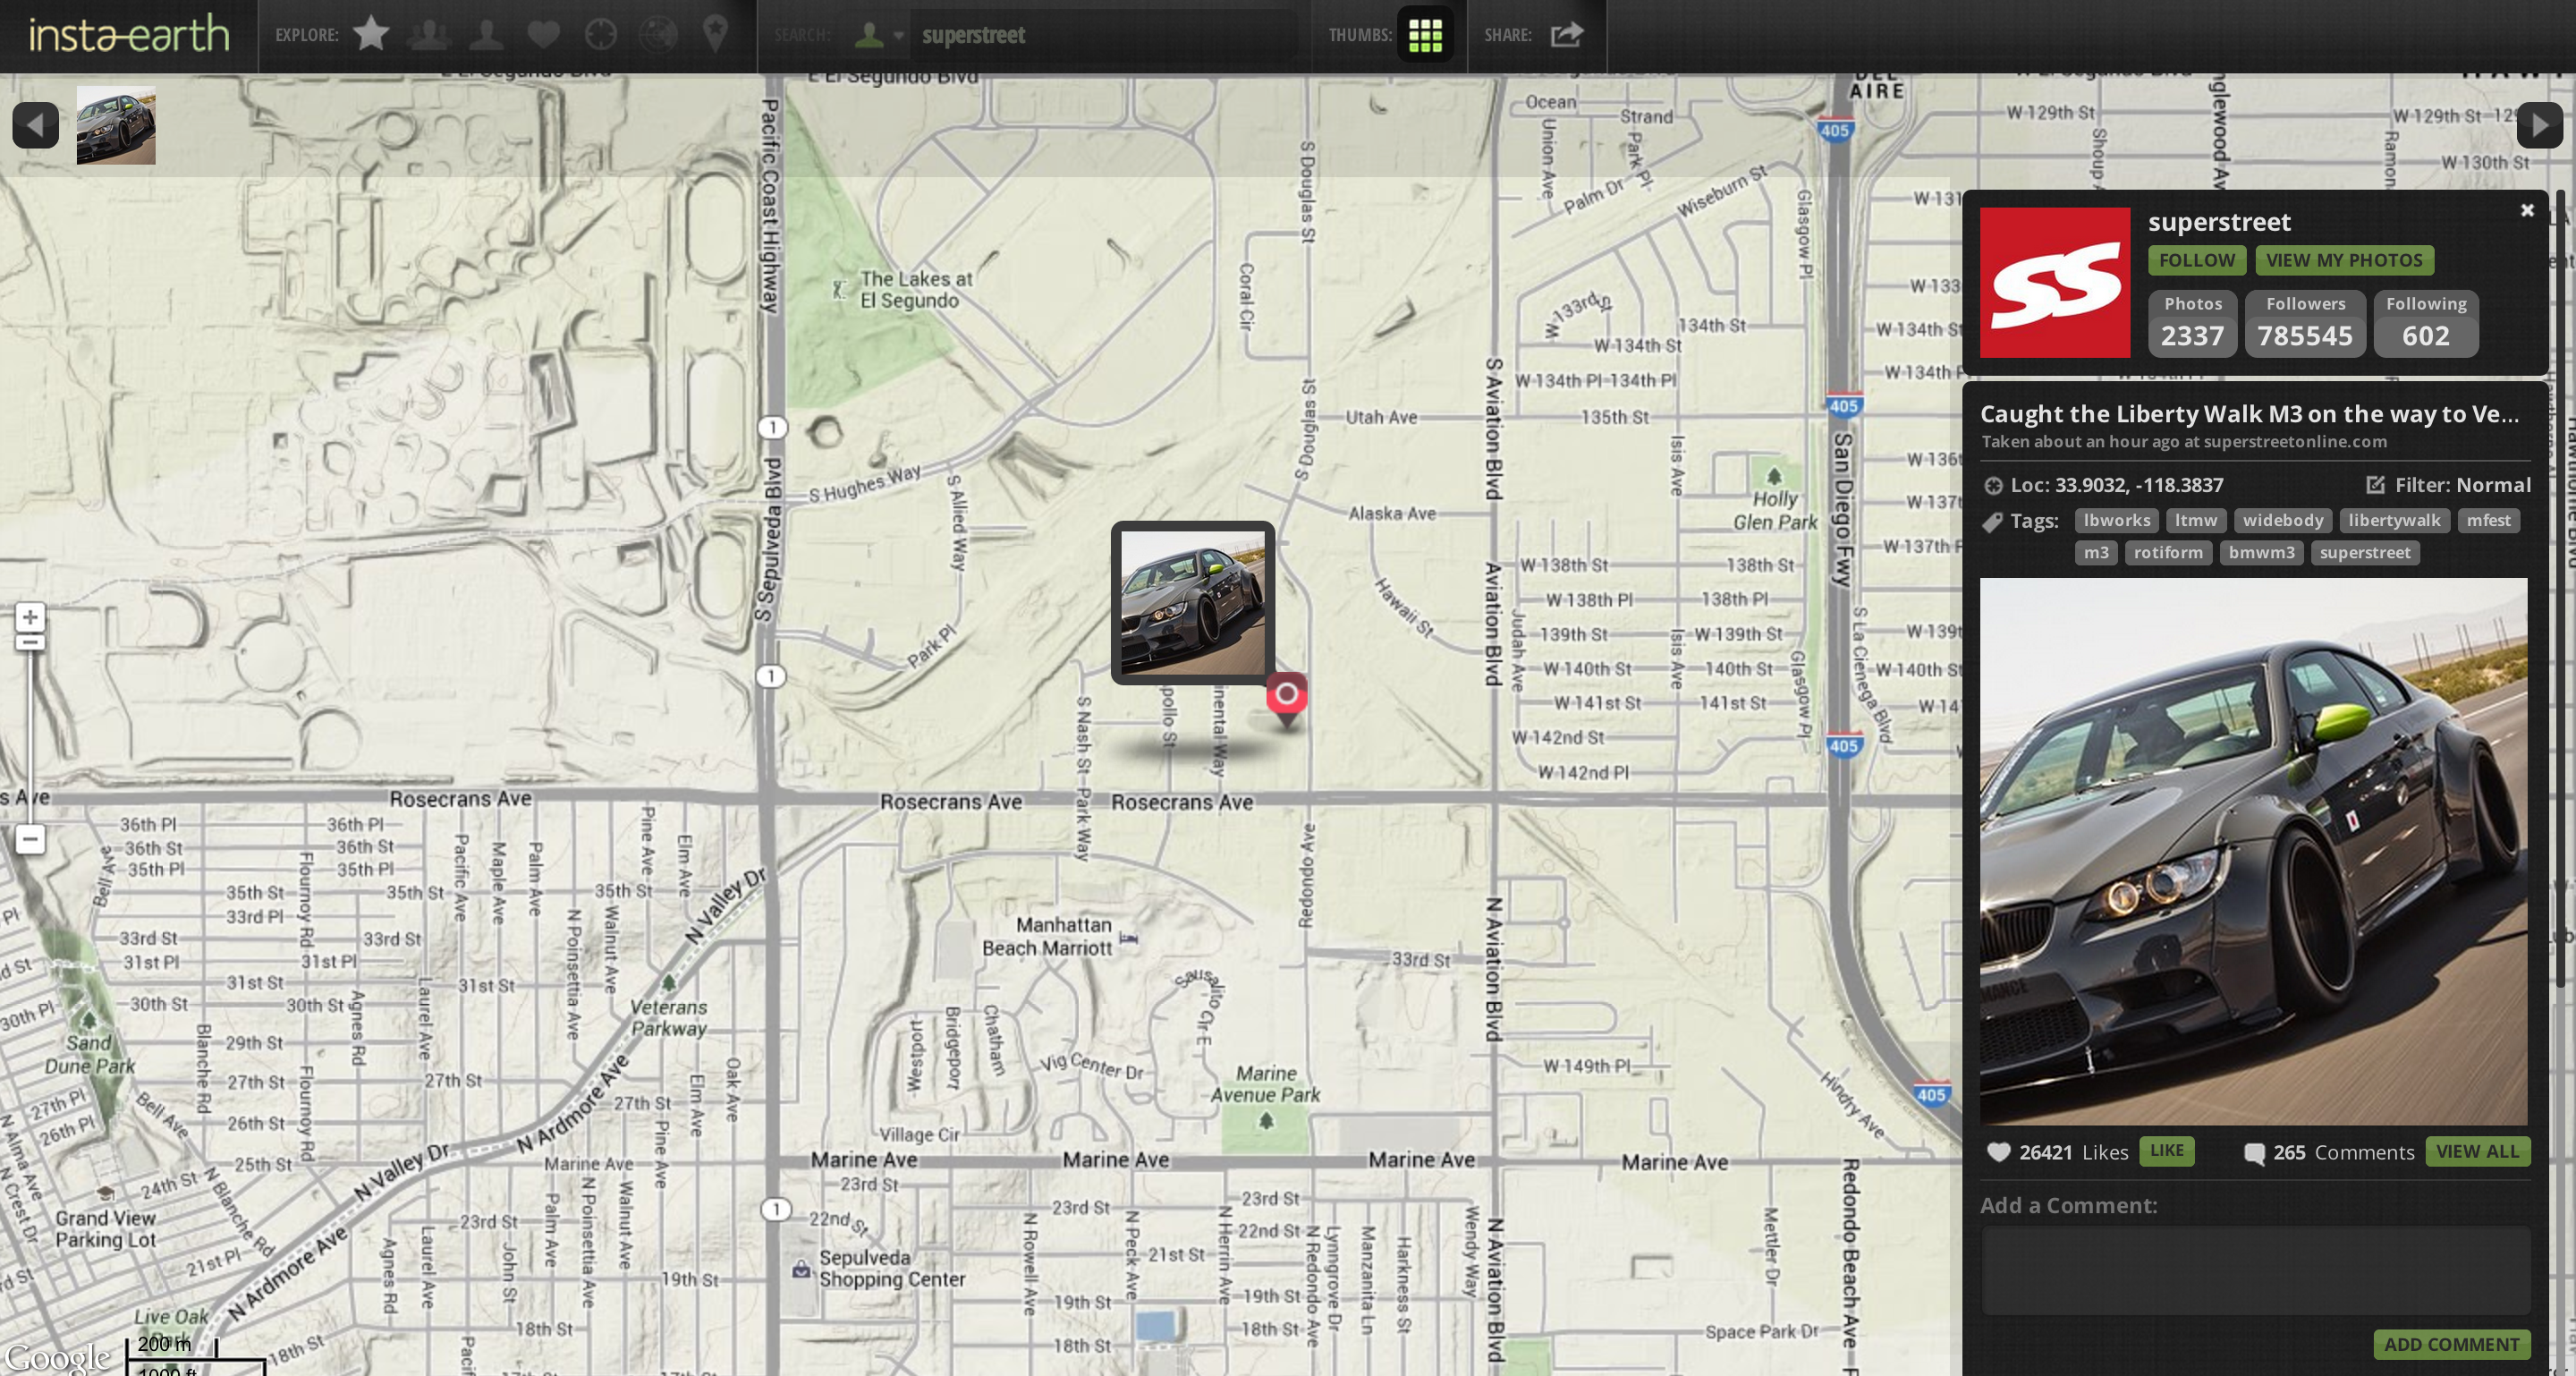Close the superstreet profile panel

pos(2527,210)
